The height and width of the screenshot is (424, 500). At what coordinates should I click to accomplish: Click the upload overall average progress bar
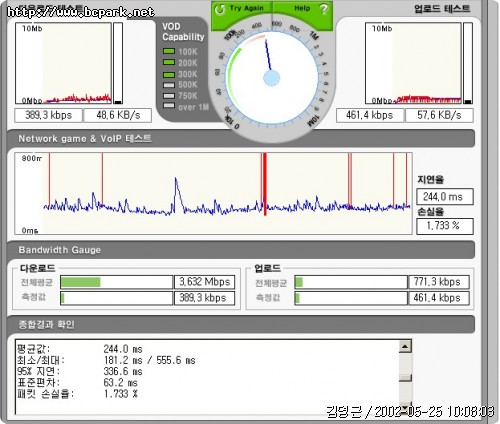(351, 282)
